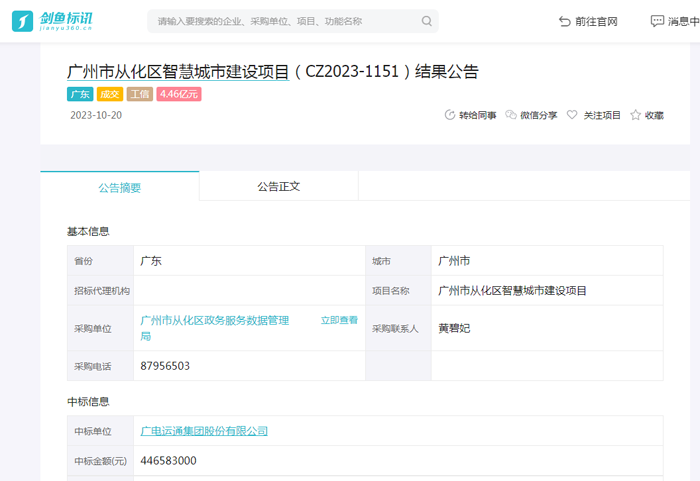Click the 前往官网 return arrow icon
Image resolution: width=700 pixels, height=481 pixels.
coord(565,21)
